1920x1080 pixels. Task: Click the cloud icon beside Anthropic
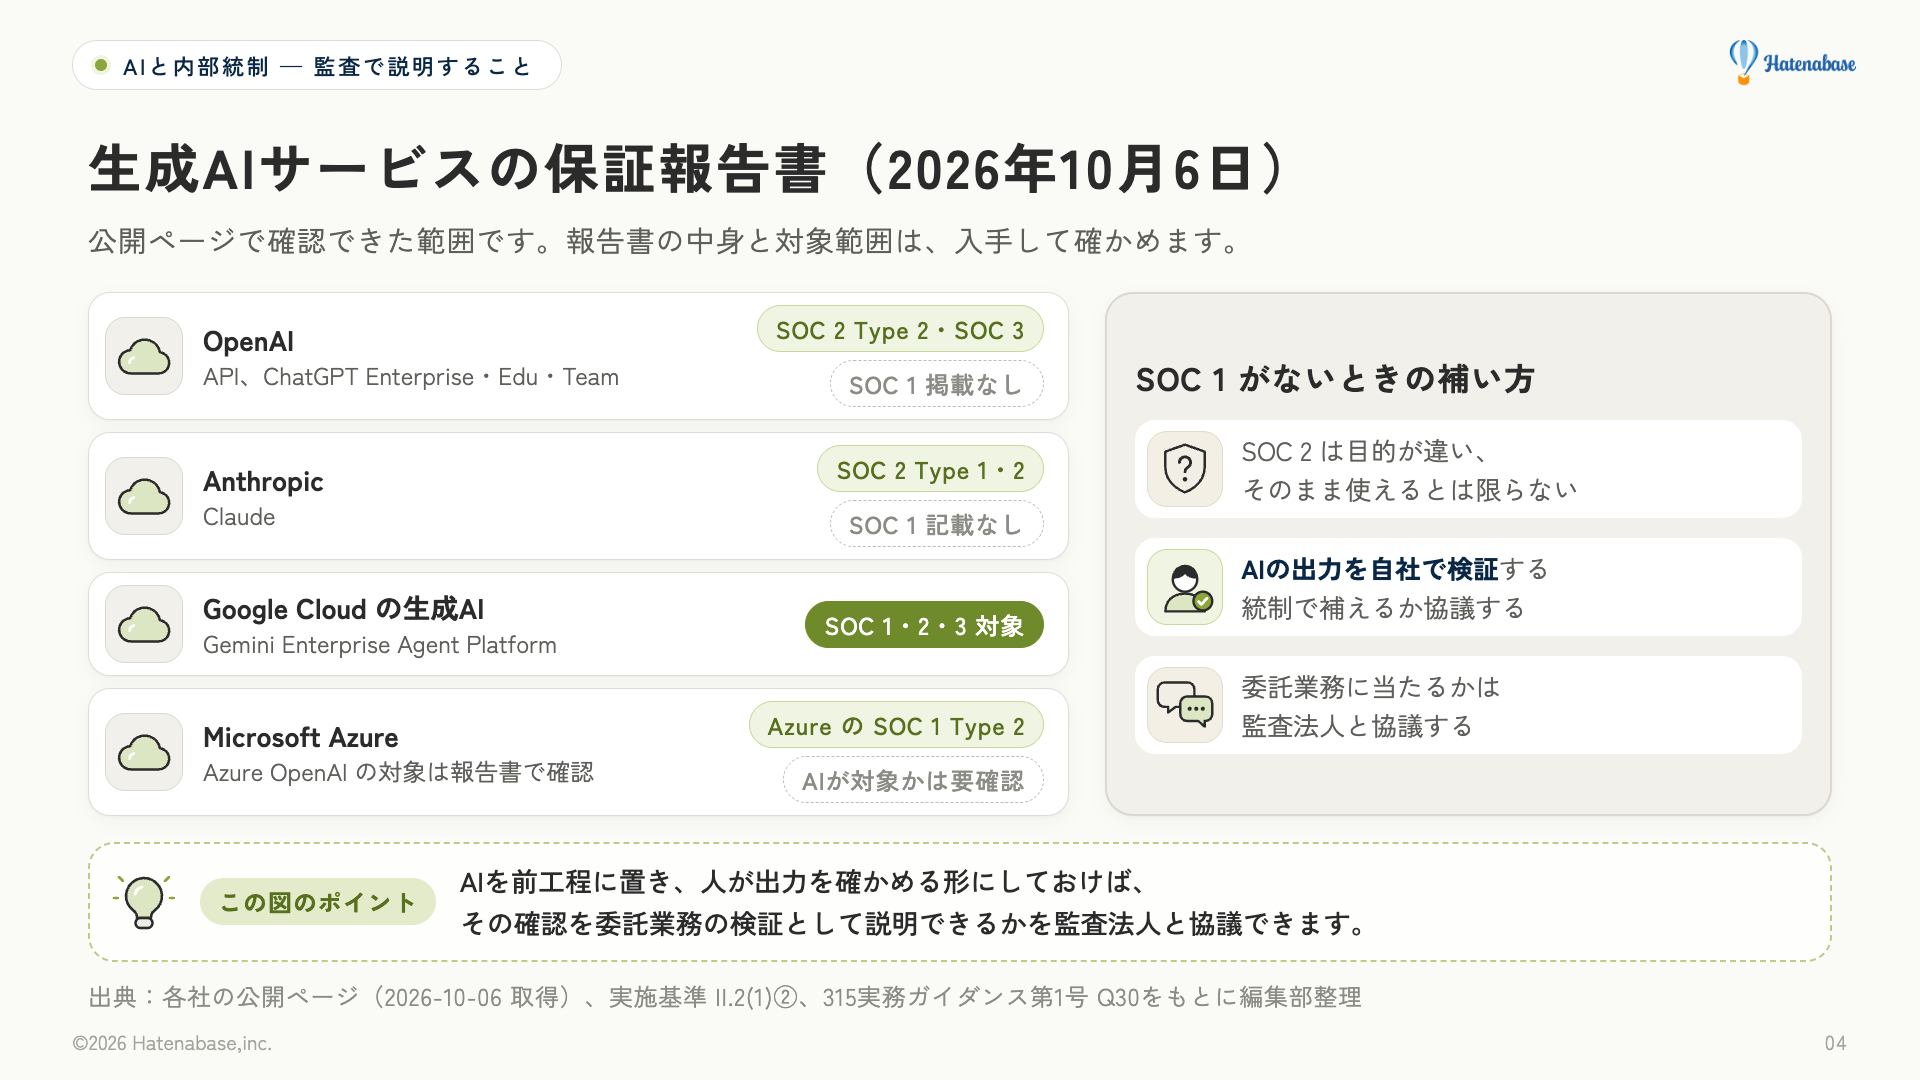144,496
